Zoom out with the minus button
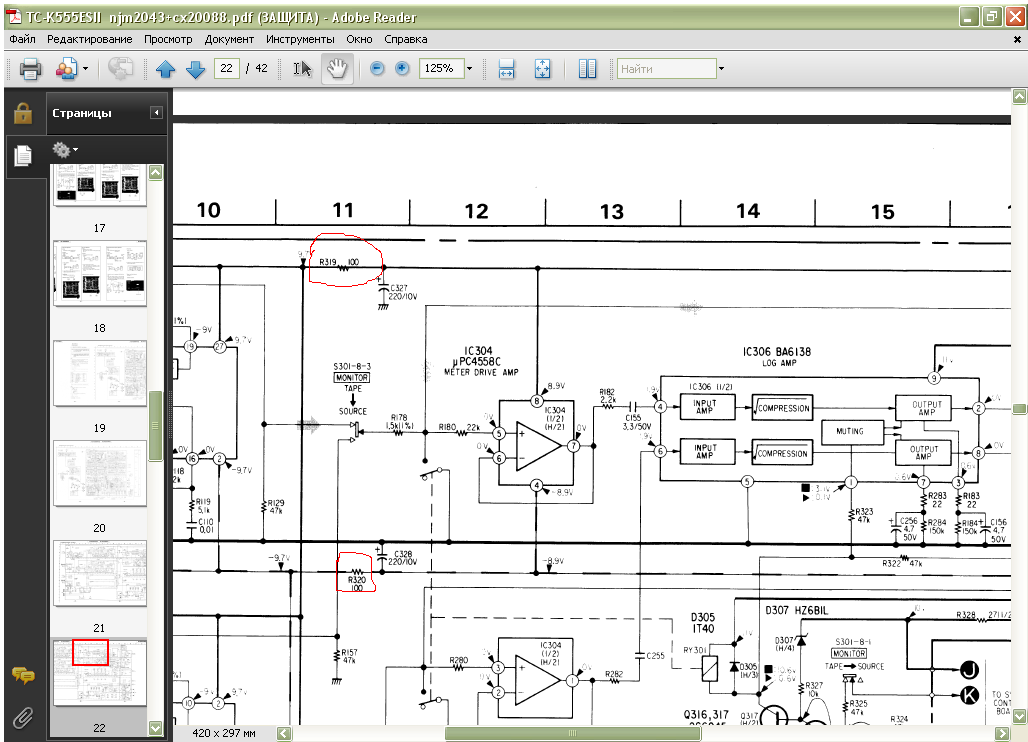The height and width of the screenshot is (742, 1028). click(x=377, y=69)
